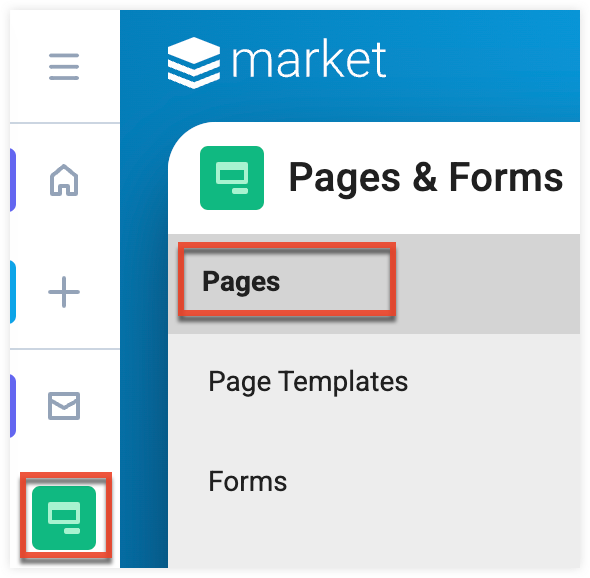Click the blue header banner right of market
The height and width of the screenshot is (578, 590).
pos(484,64)
